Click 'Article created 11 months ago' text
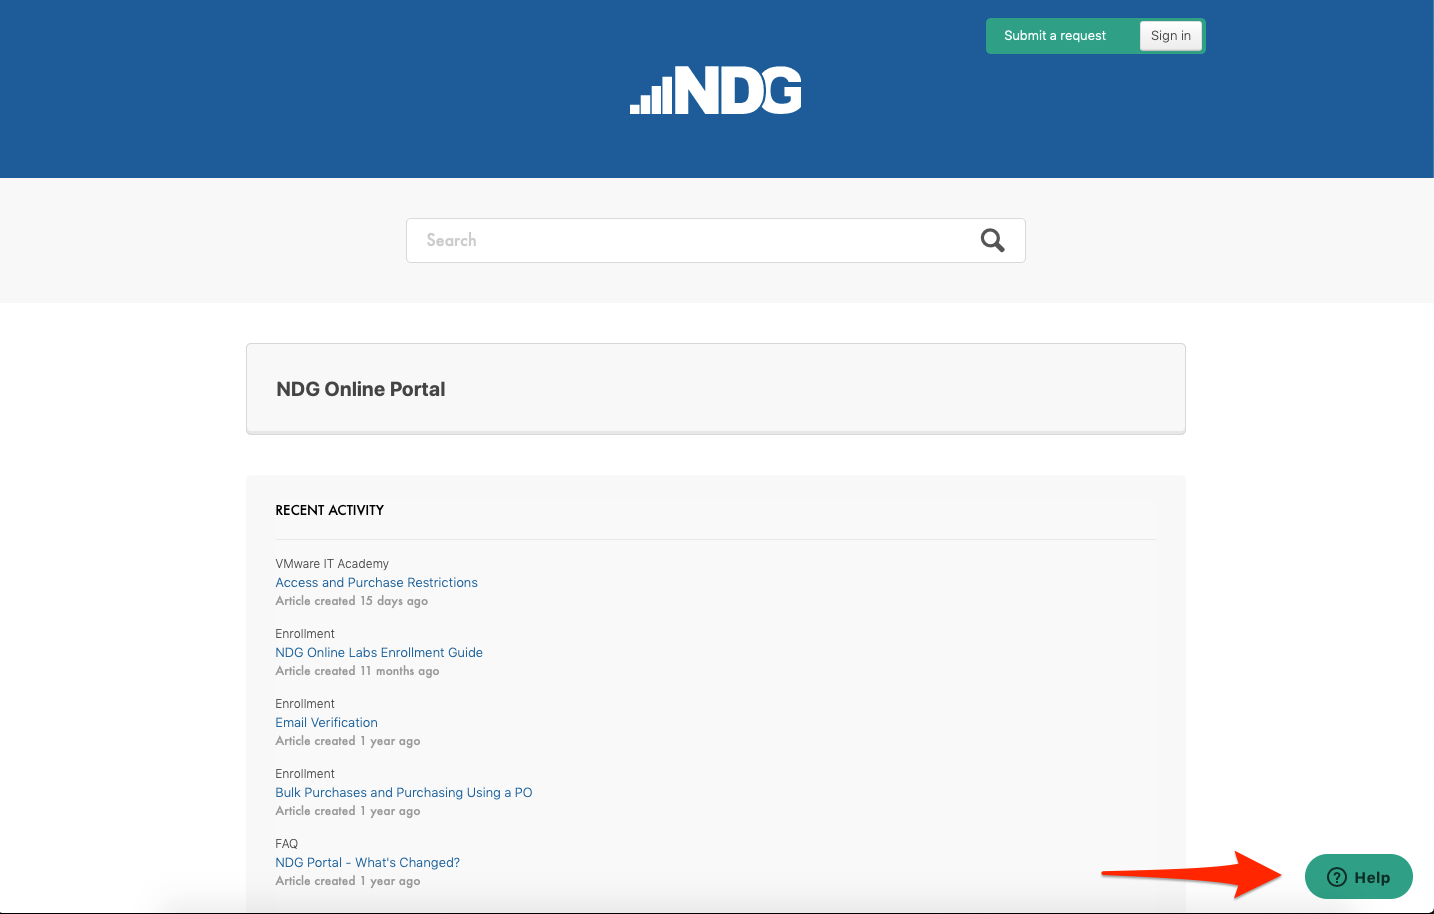The height and width of the screenshot is (914, 1434). coord(357,671)
